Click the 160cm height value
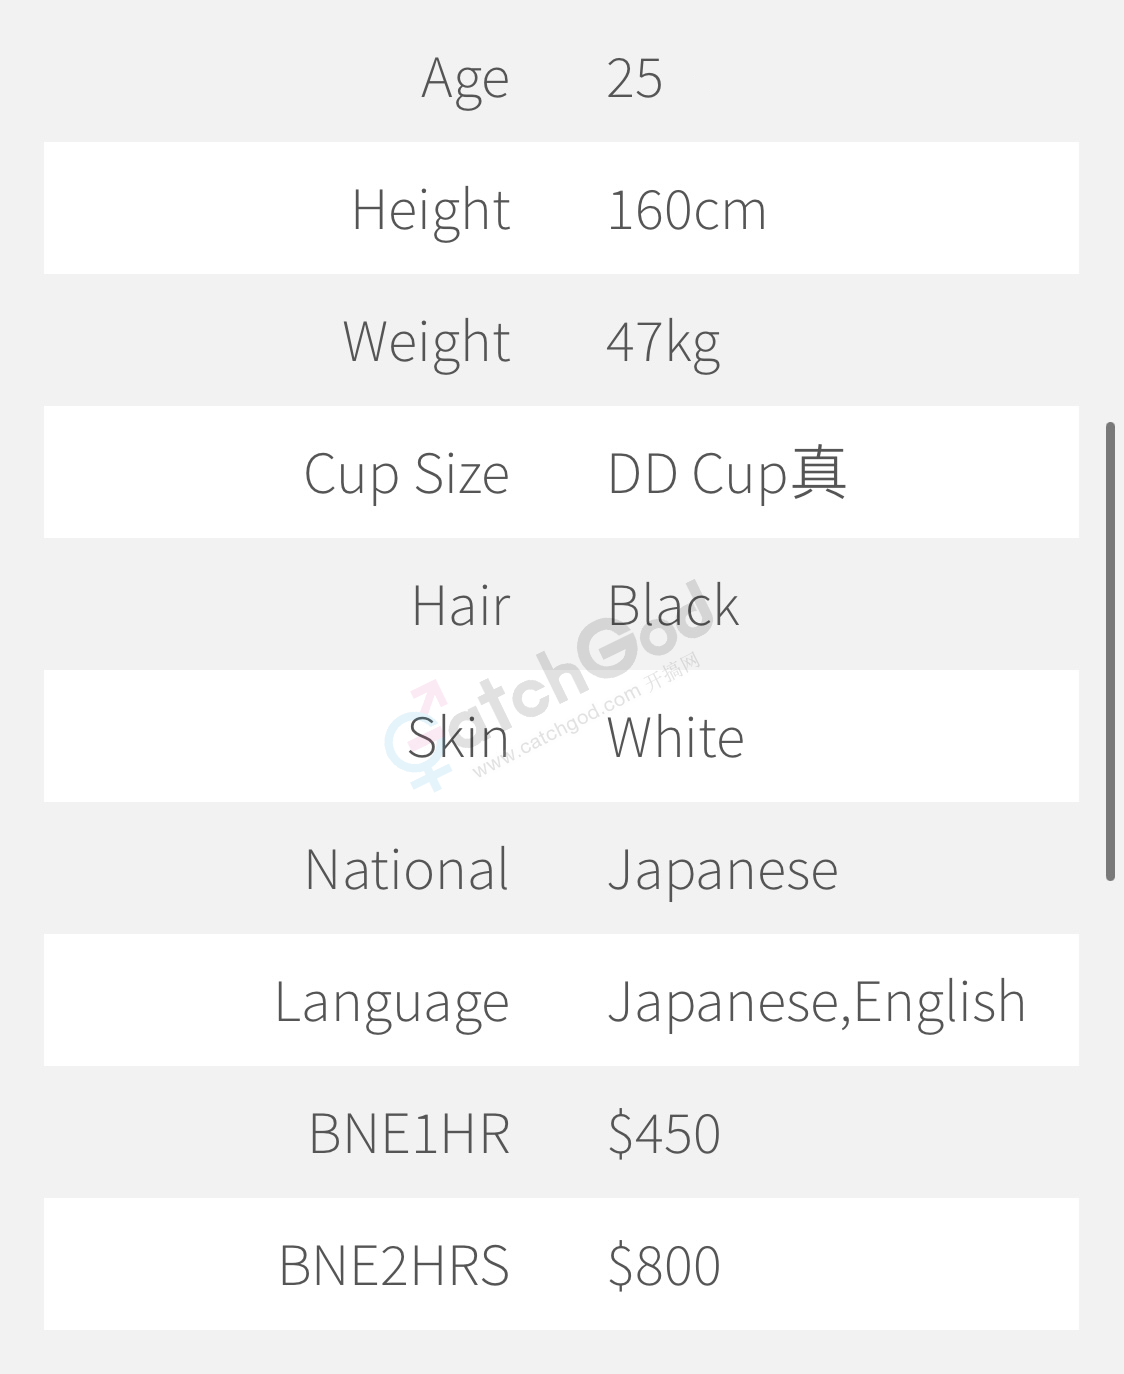Screen dimensions: 1124x1374 pyautogui.click(x=686, y=210)
